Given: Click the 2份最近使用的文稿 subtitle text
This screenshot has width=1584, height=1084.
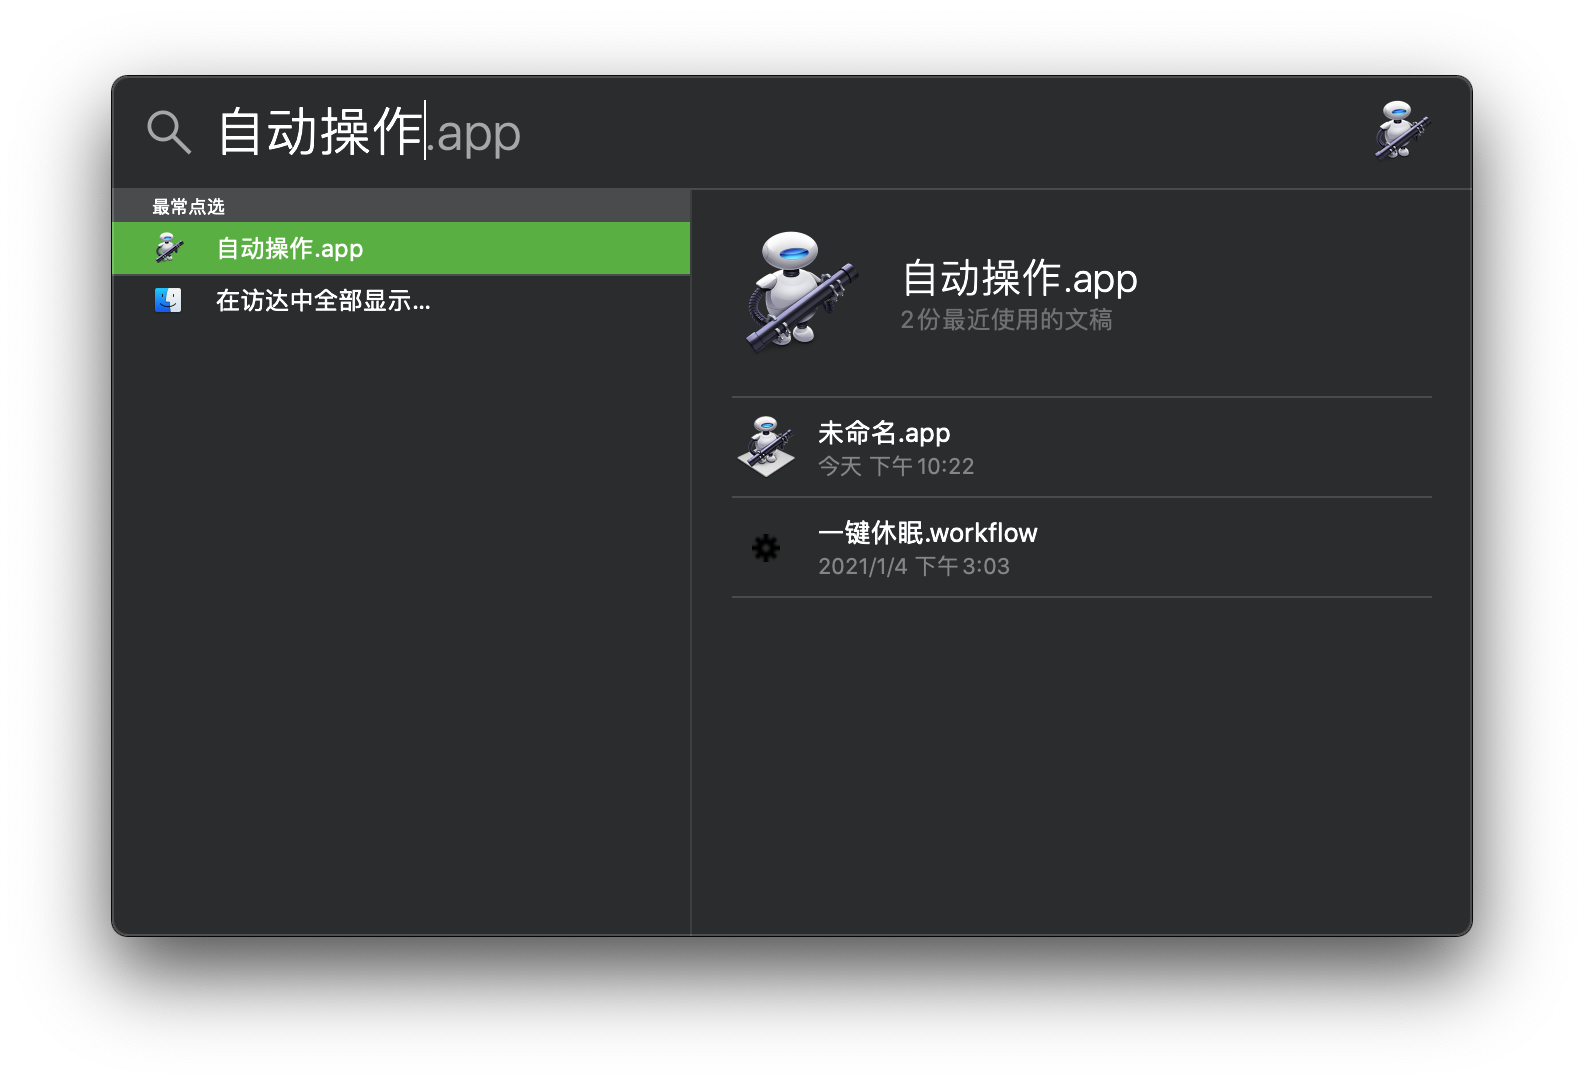Looking at the screenshot, I should coord(1006,320).
